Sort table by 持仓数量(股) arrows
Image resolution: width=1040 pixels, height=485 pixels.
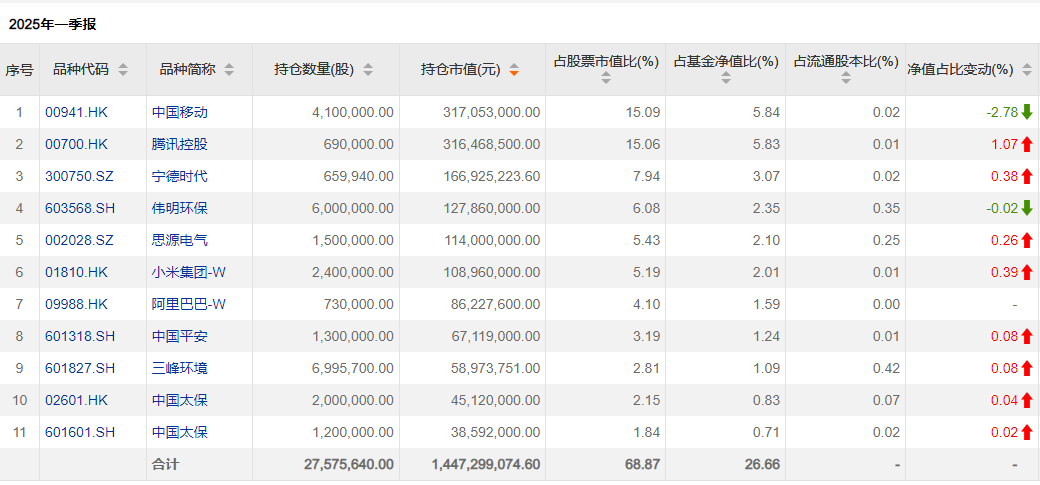point(368,70)
